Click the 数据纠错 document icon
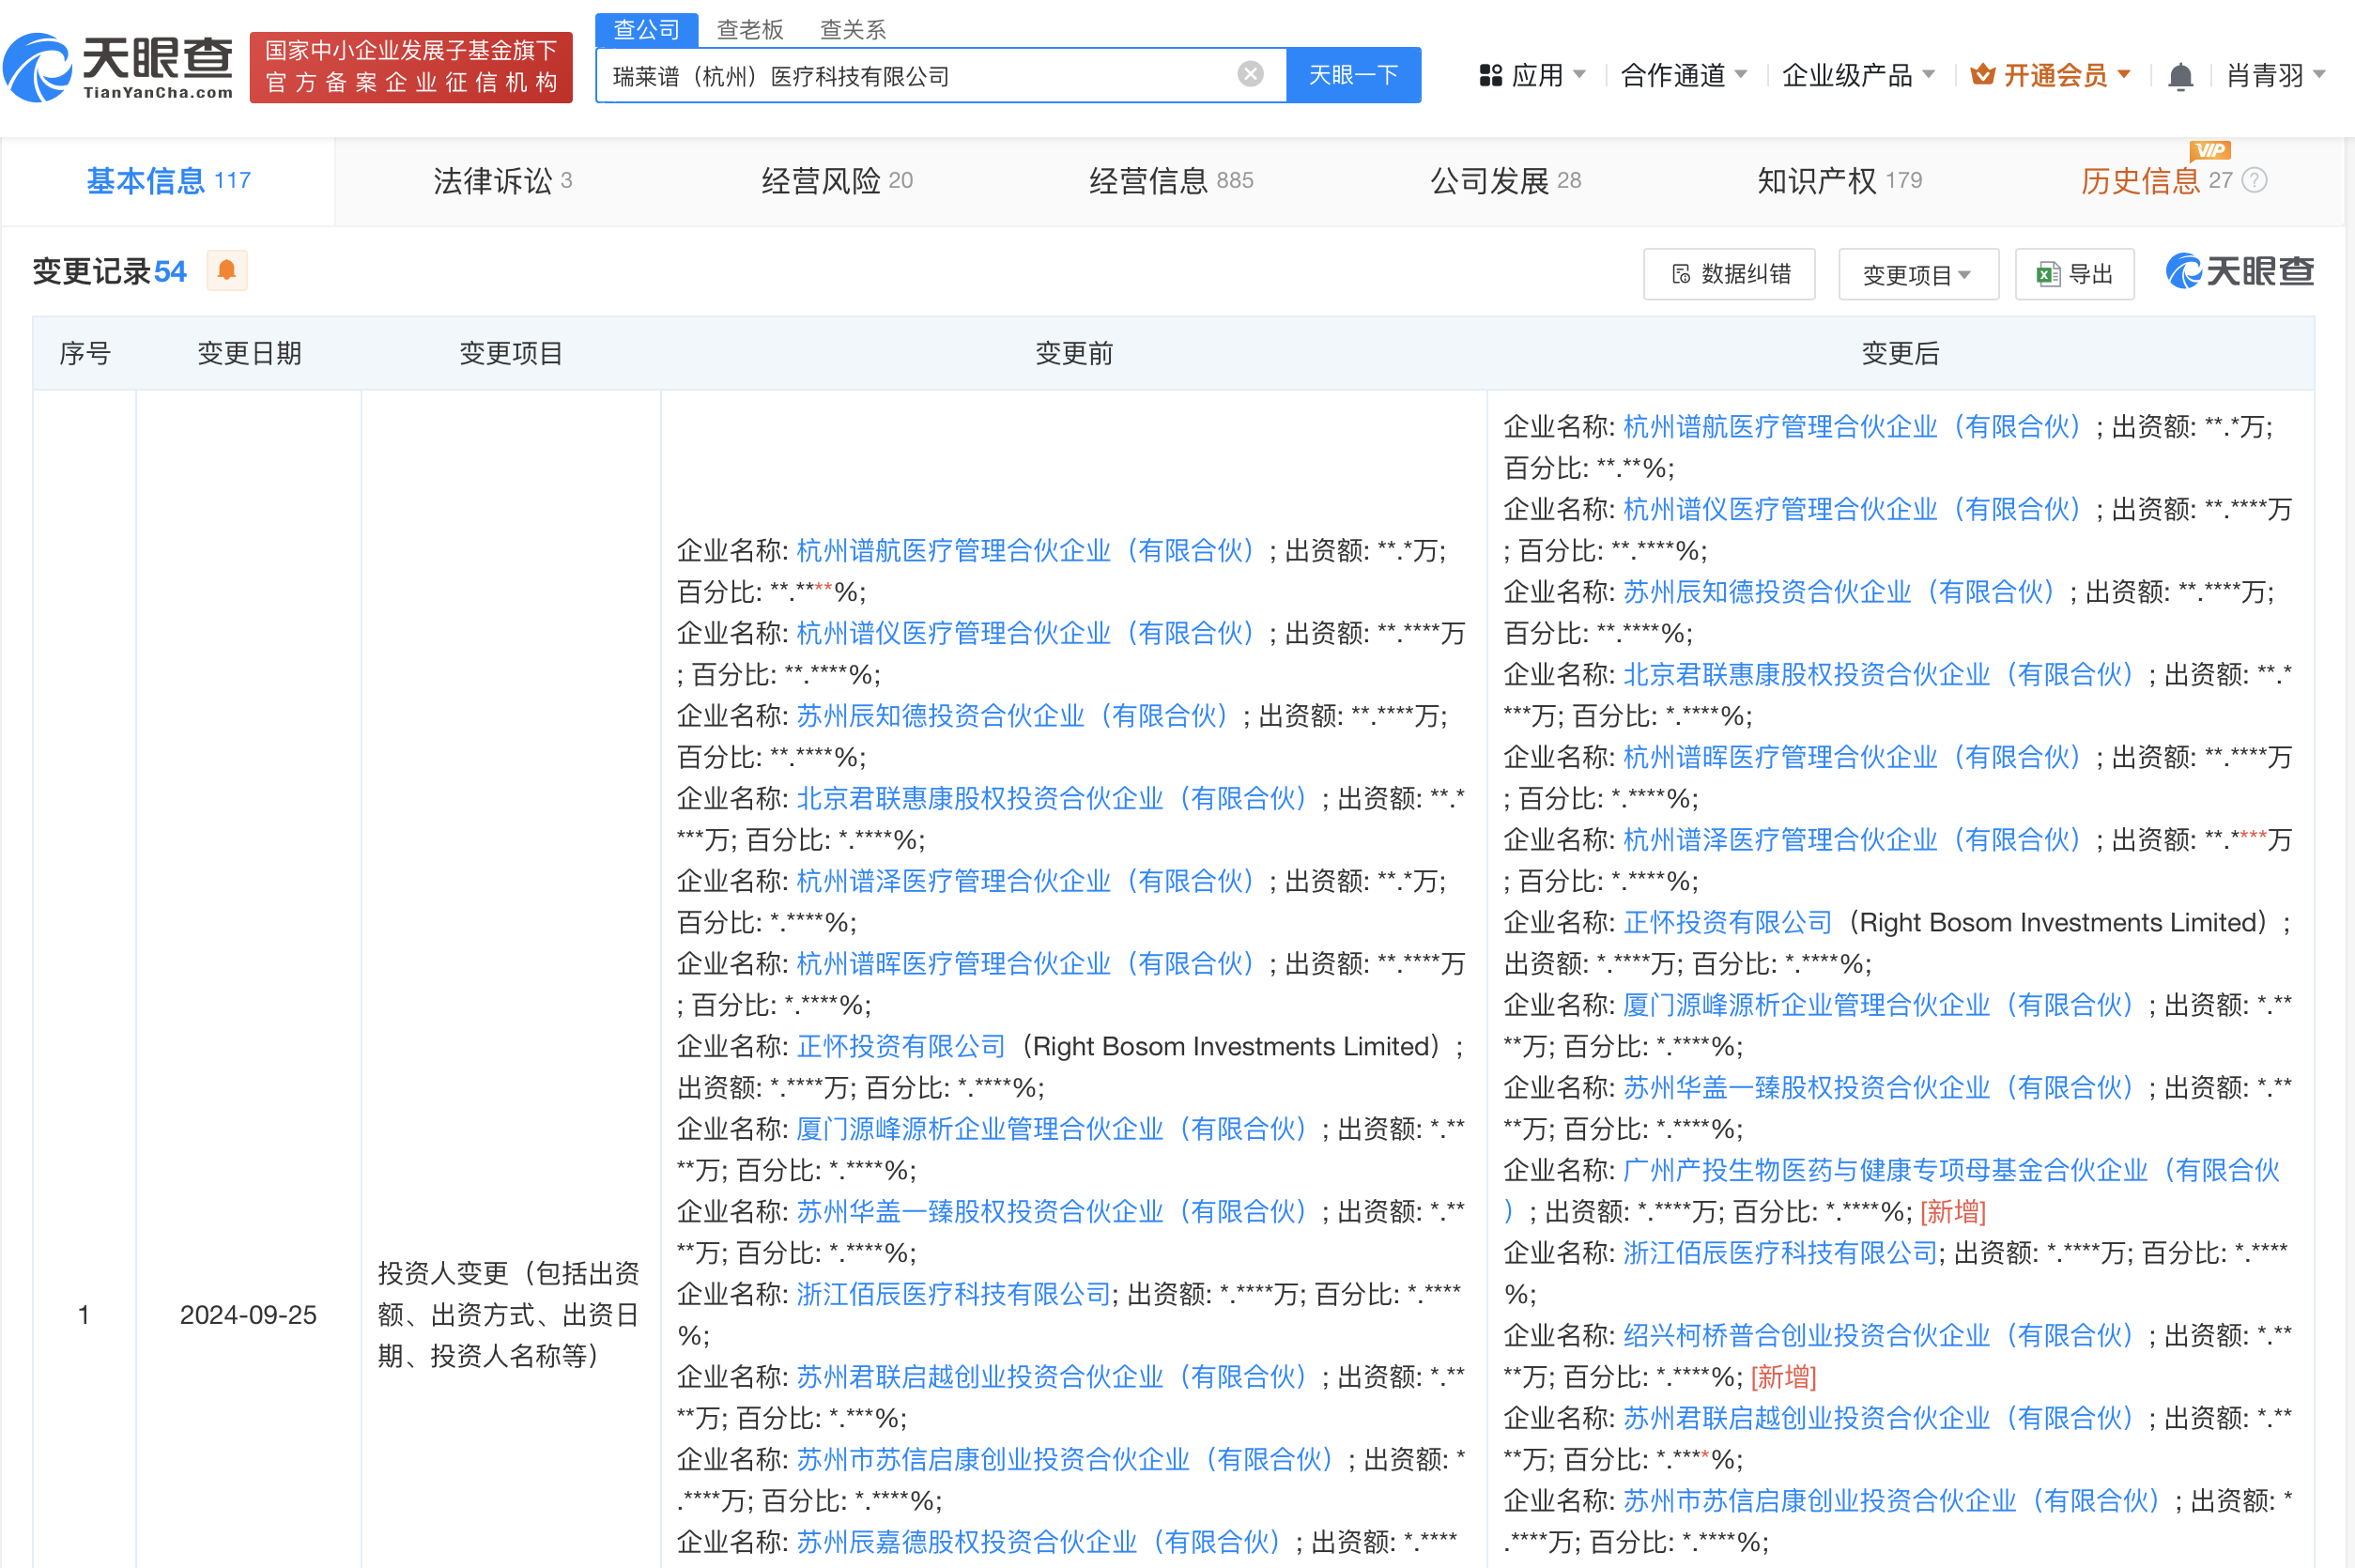 tap(1681, 274)
